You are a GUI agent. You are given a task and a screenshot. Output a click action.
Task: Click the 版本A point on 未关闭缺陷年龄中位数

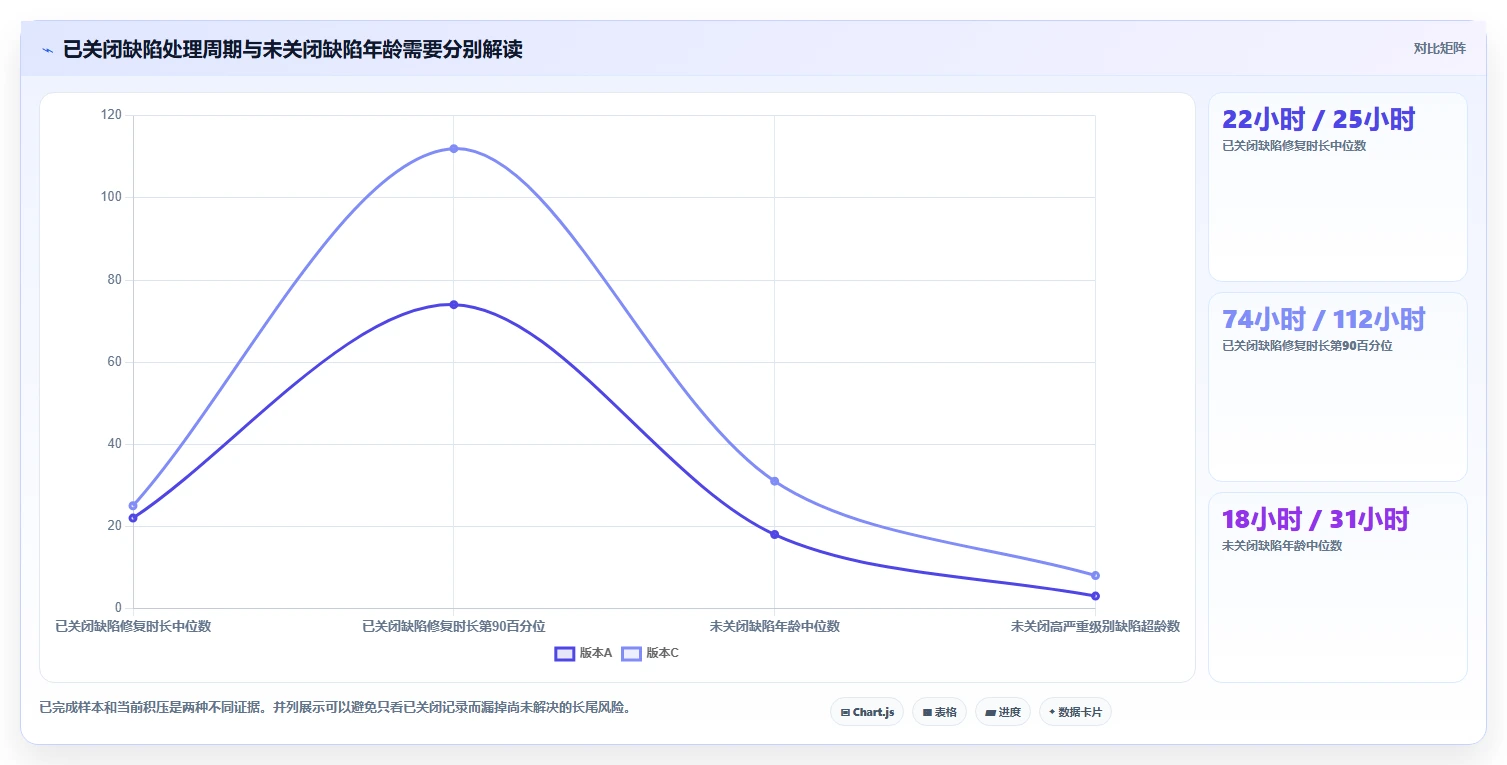[x=774, y=534]
